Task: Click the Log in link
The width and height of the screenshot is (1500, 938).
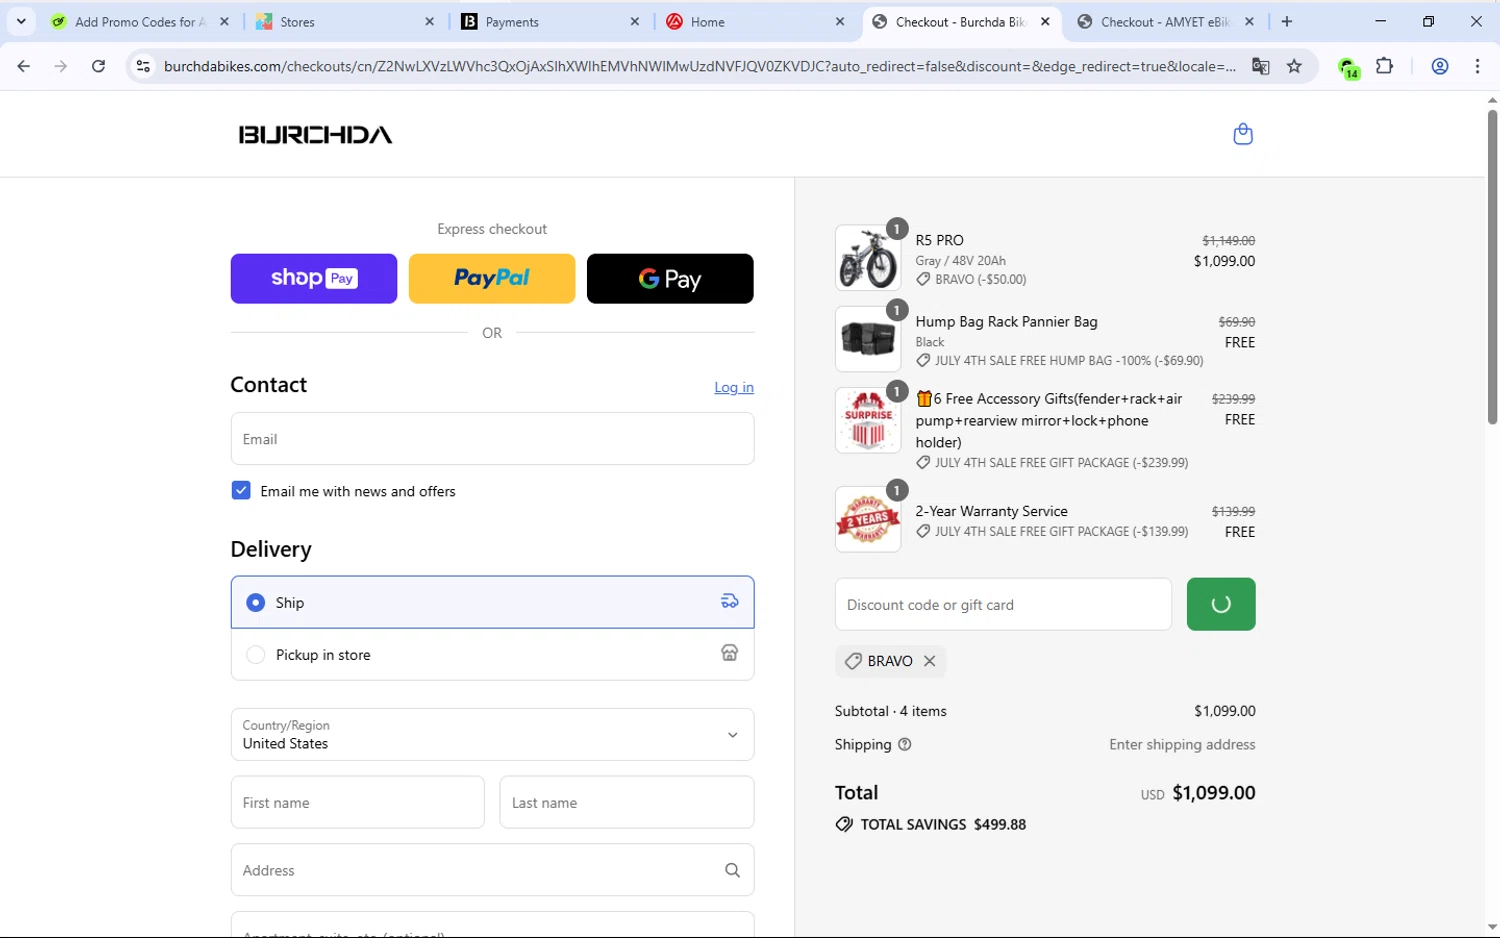Action: pyautogui.click(x=734, y=387)
